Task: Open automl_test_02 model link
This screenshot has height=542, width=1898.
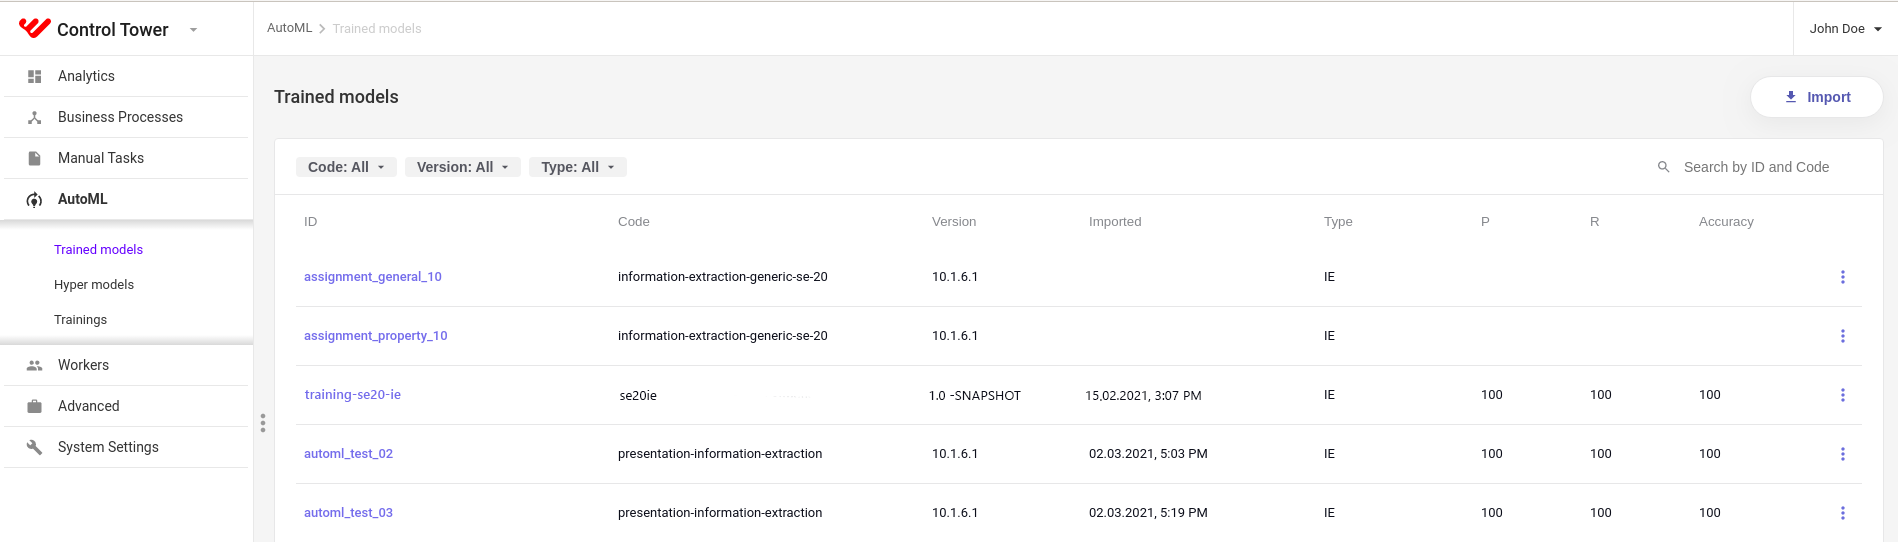Action: click(348, 453)
